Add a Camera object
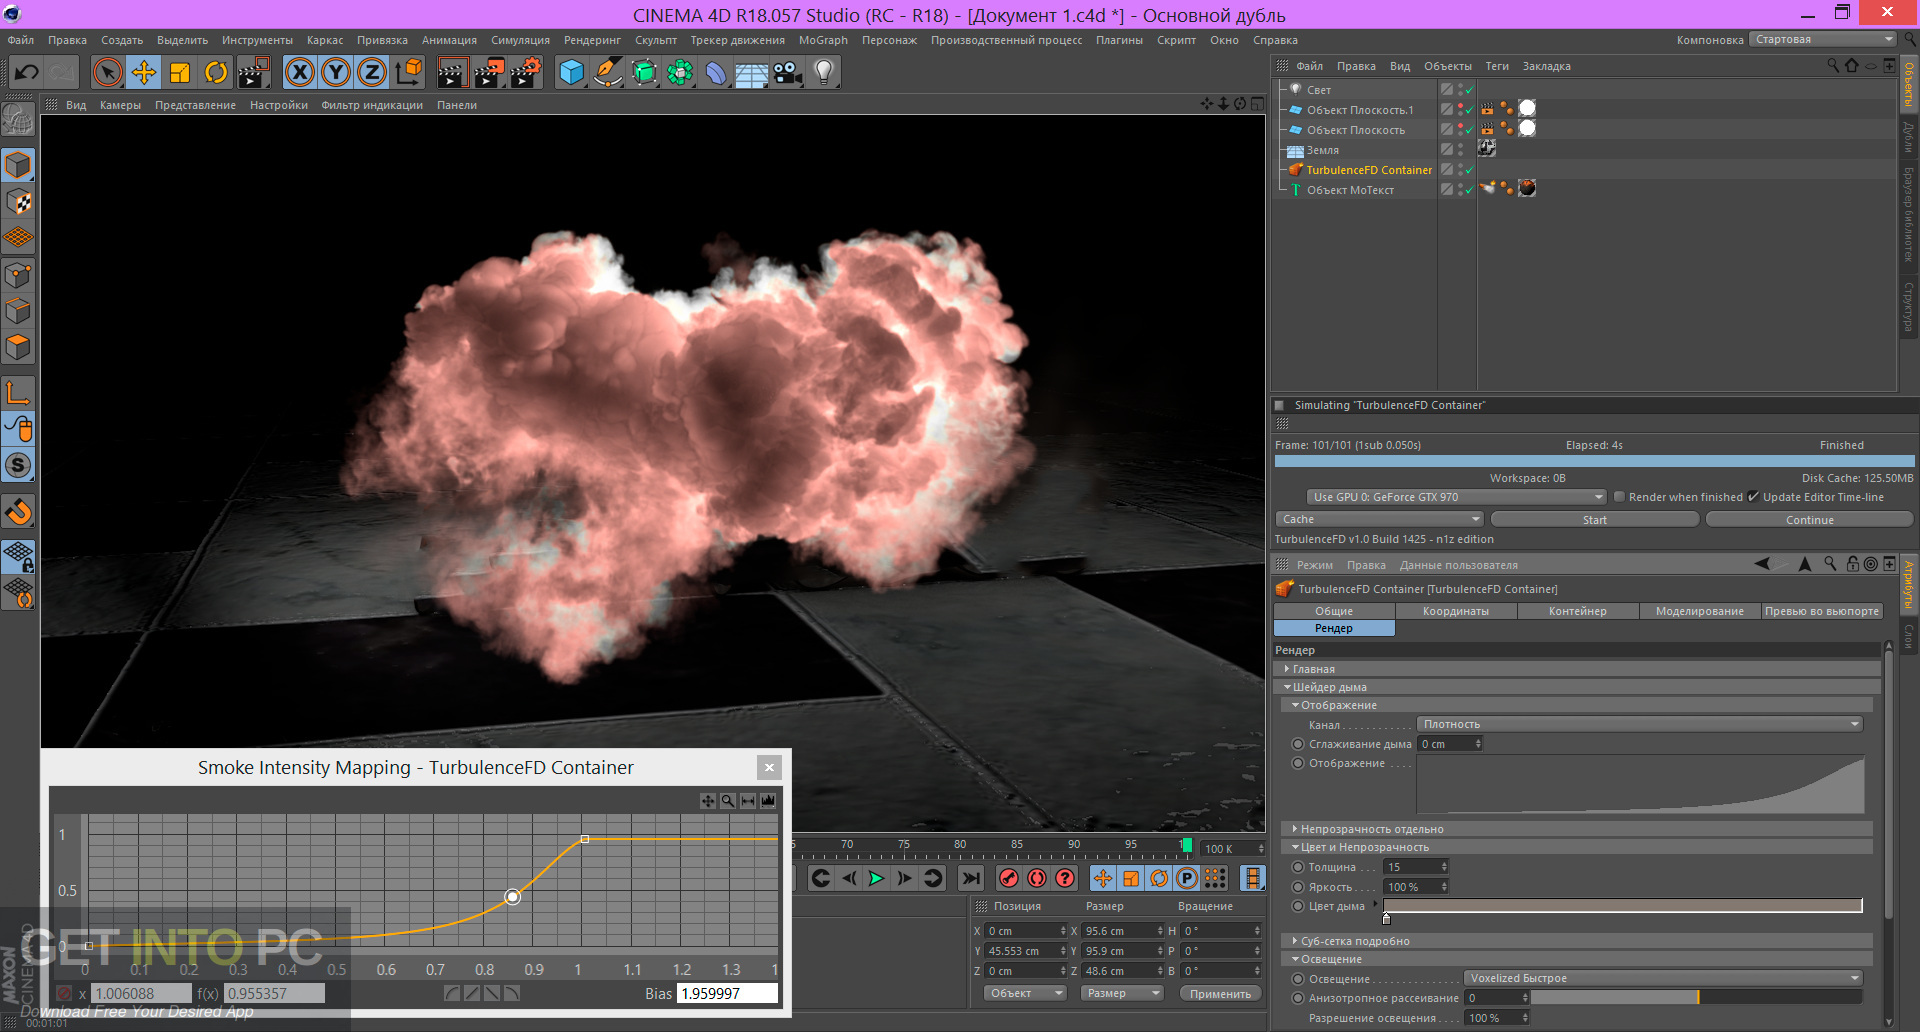The width and height of the screenshot is (1920, 1032). click(788, 72)
